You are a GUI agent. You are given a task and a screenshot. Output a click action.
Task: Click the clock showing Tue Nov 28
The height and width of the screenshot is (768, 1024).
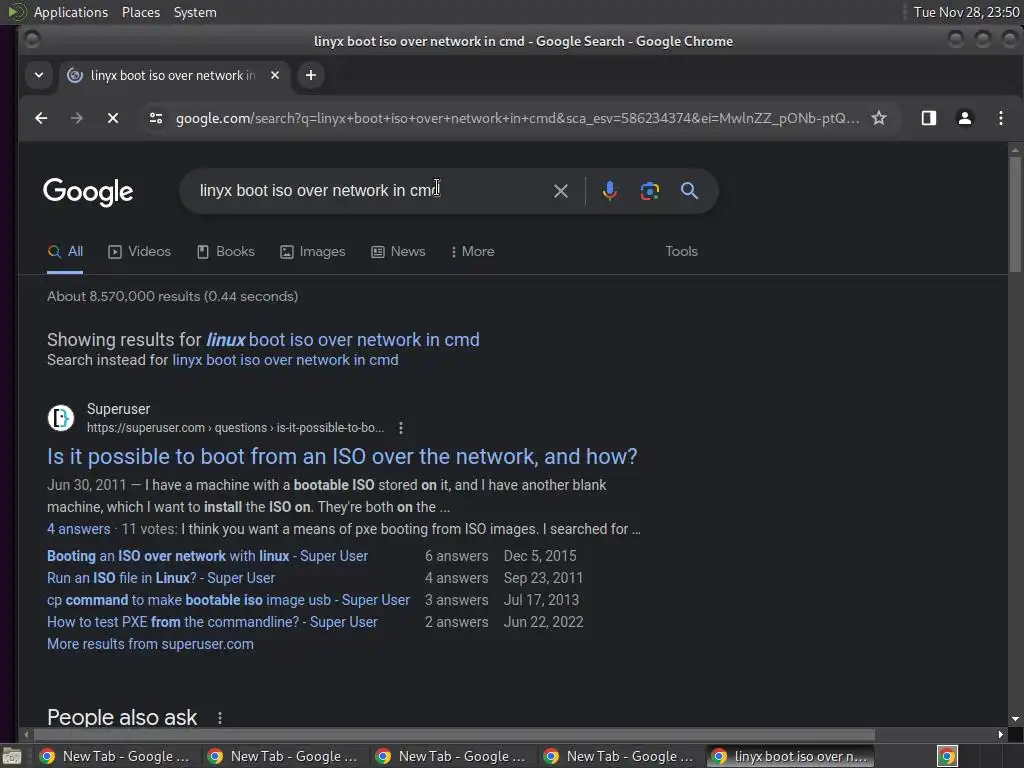[x=966, y=12]
